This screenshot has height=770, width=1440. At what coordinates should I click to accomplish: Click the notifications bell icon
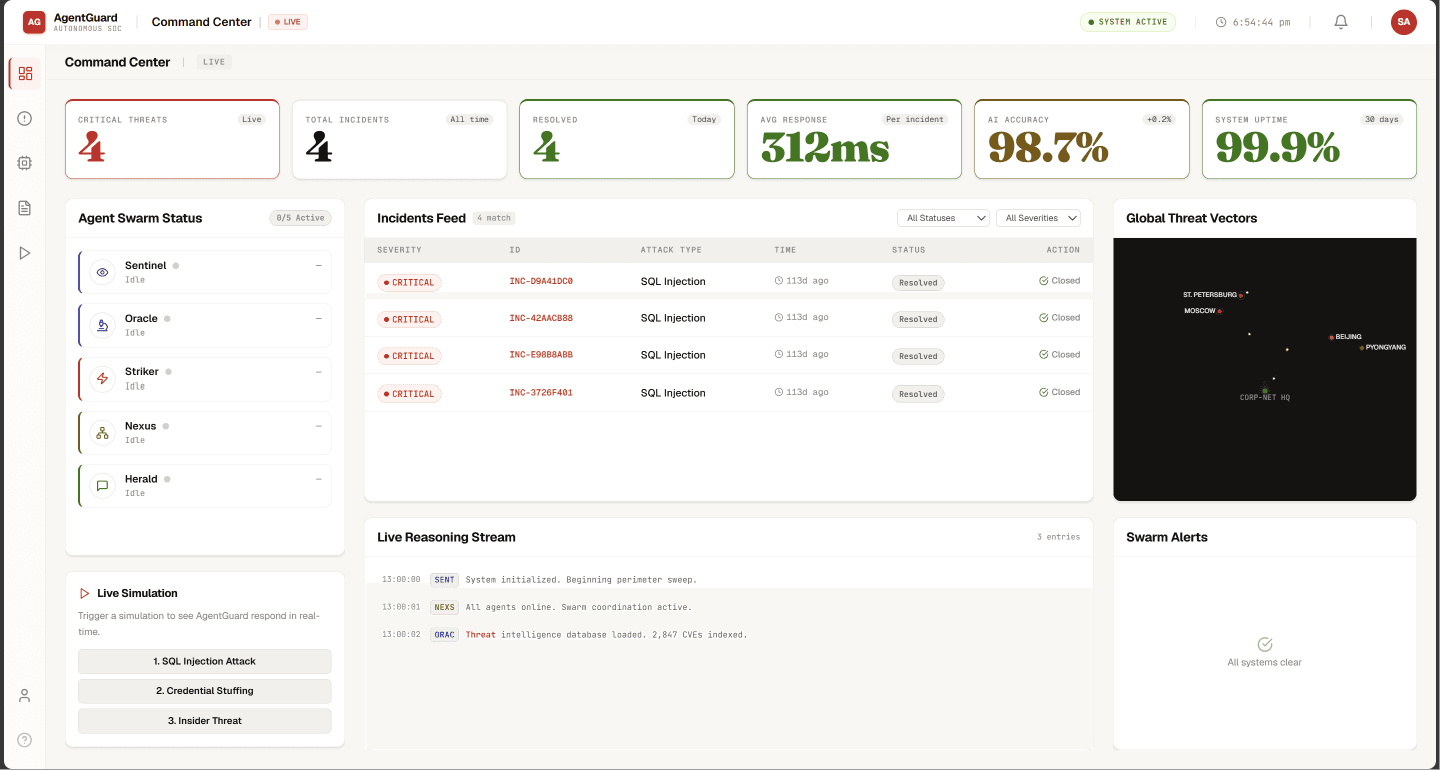1341,22
